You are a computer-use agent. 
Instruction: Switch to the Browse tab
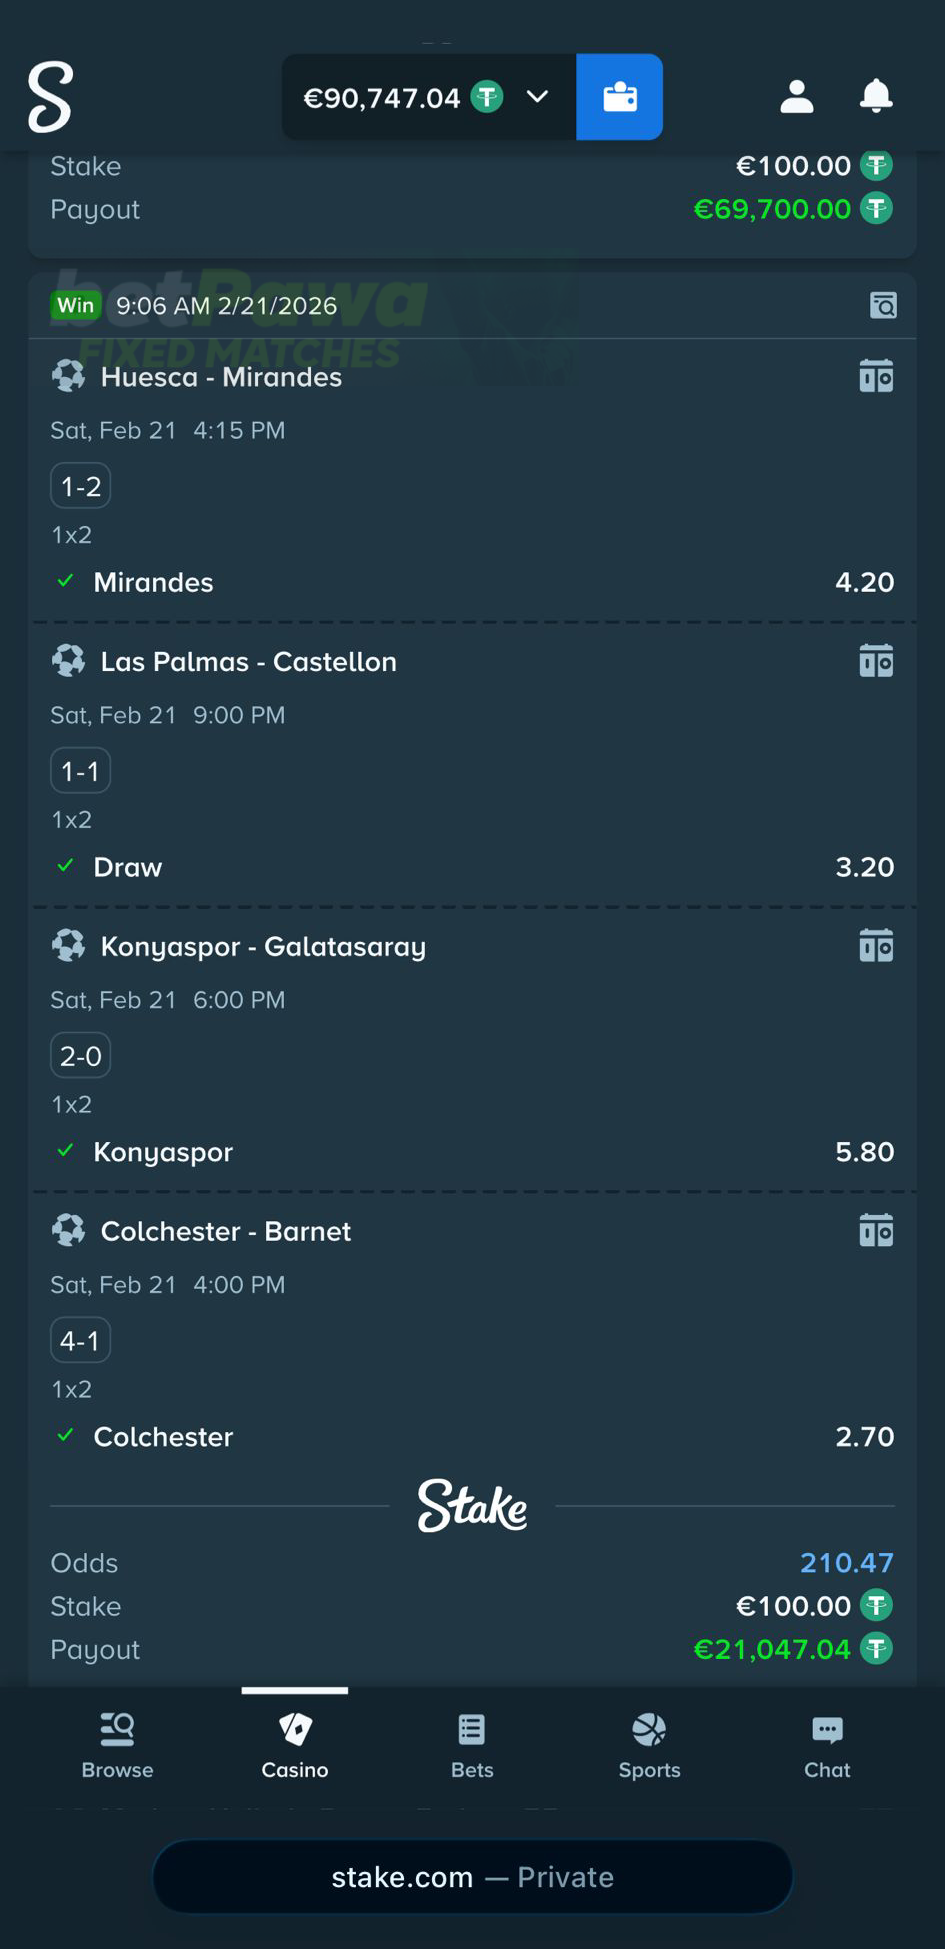(x=117, y=1745)
